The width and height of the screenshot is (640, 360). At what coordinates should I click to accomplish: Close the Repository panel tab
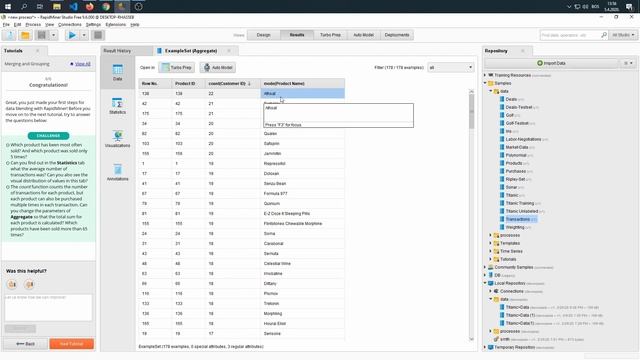pyautogui.click(x=523, y=51)
